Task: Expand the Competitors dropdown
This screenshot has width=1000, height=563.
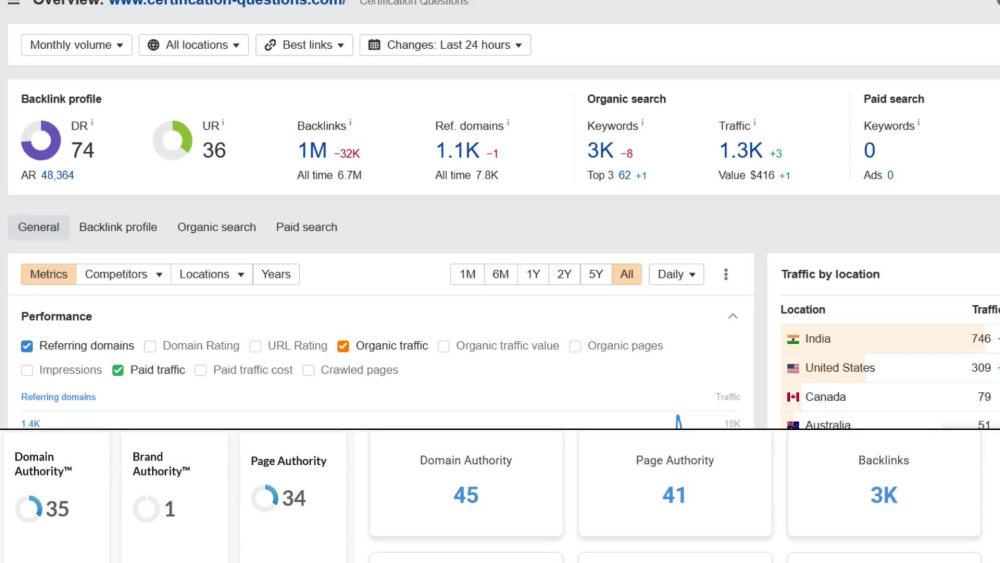Action: [123, 274]
